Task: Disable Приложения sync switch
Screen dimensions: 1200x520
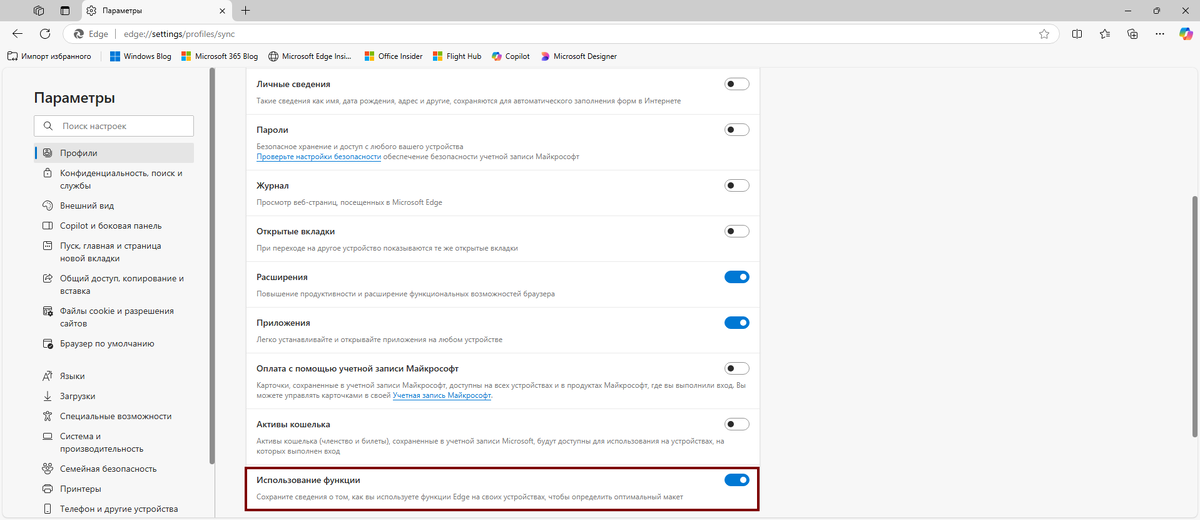Action: coord(737,322)
